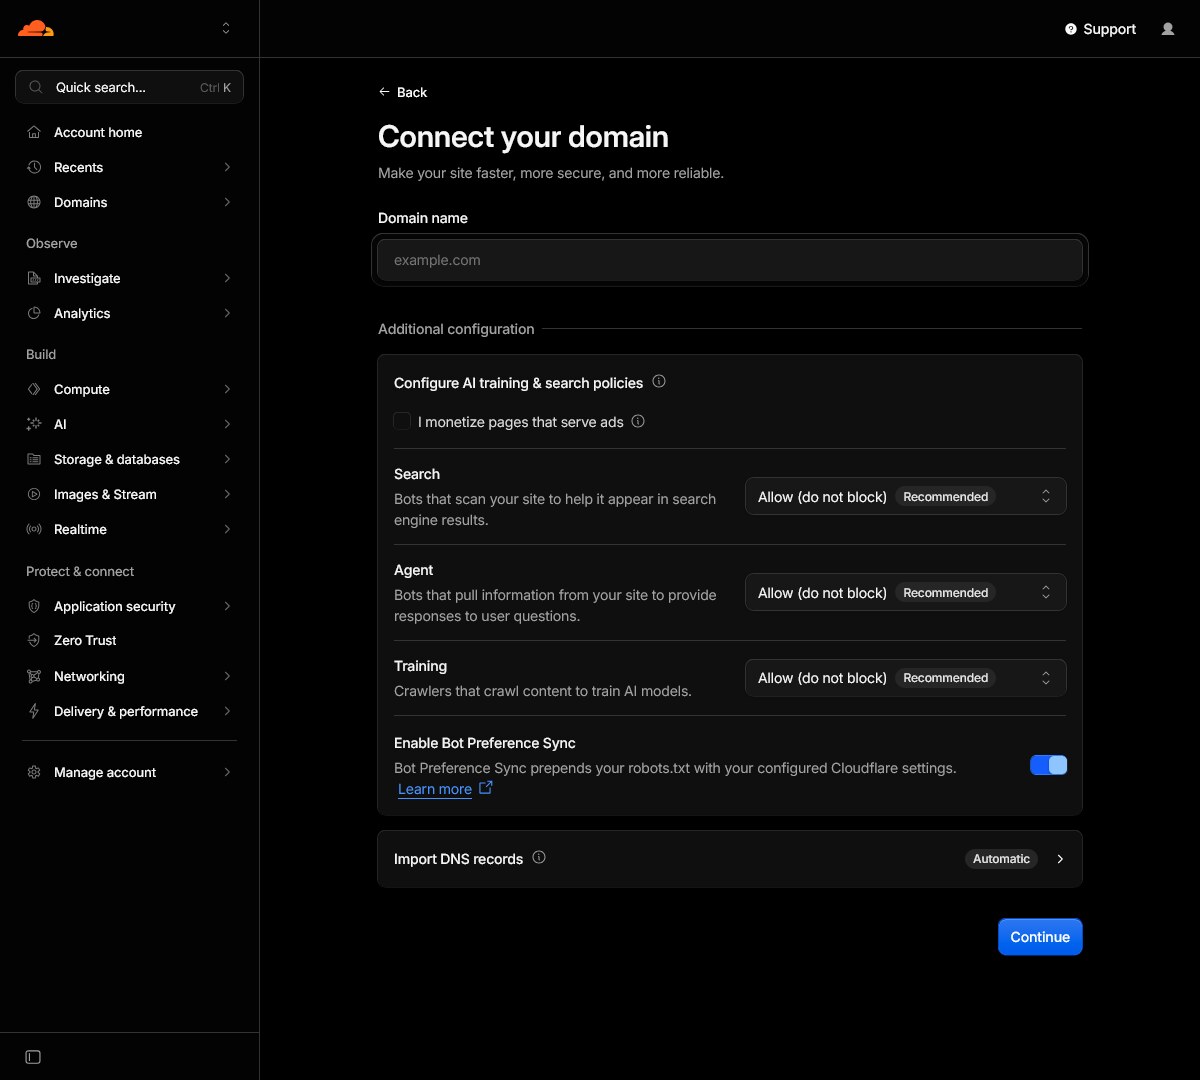The image size is (1200, 1080).
Task: Click the Recents clock icon
Action: click(34, 167)
